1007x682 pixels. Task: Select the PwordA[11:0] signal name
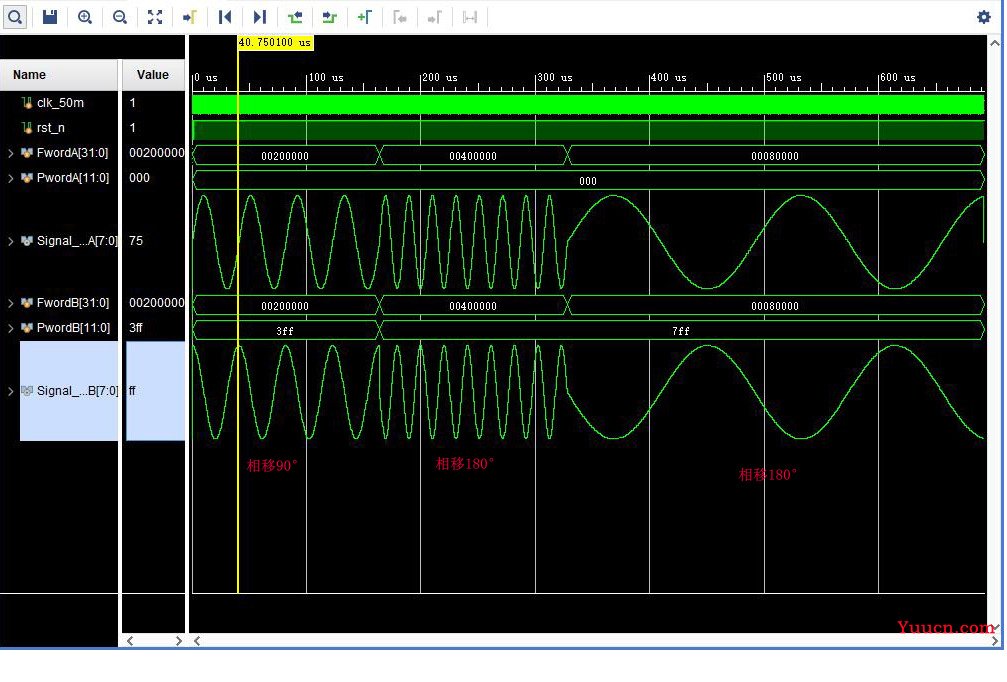click(x=73, y=178)
